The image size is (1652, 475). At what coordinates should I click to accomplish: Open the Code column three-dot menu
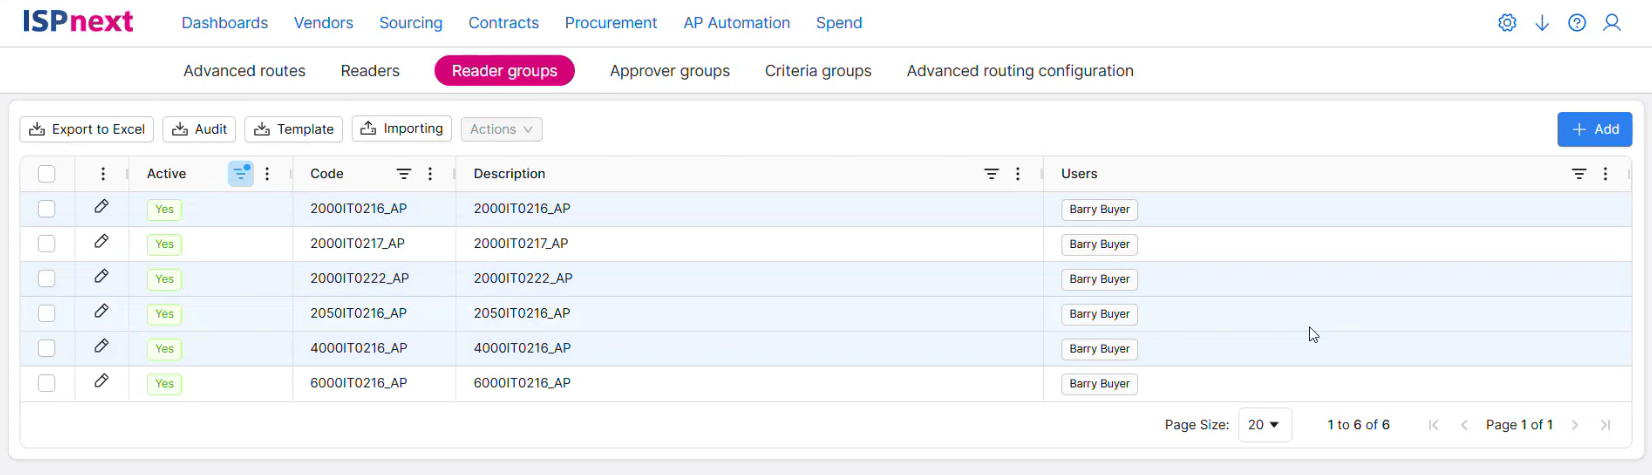point(430,174)
